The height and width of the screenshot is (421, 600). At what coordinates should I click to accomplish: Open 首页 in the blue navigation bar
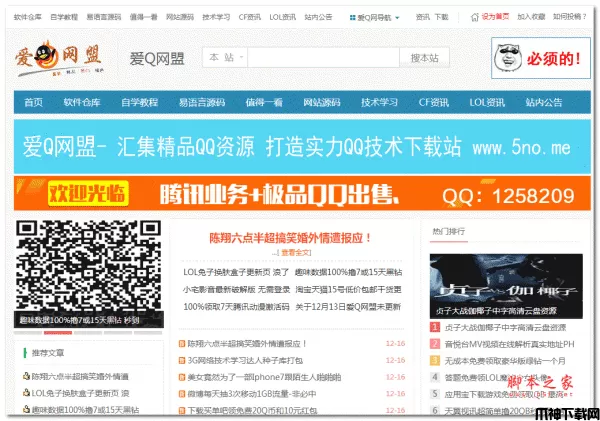(33, 102)
